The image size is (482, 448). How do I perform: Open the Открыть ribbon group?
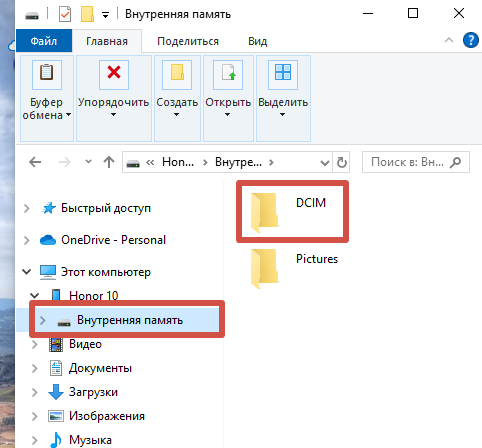(228, 98)
